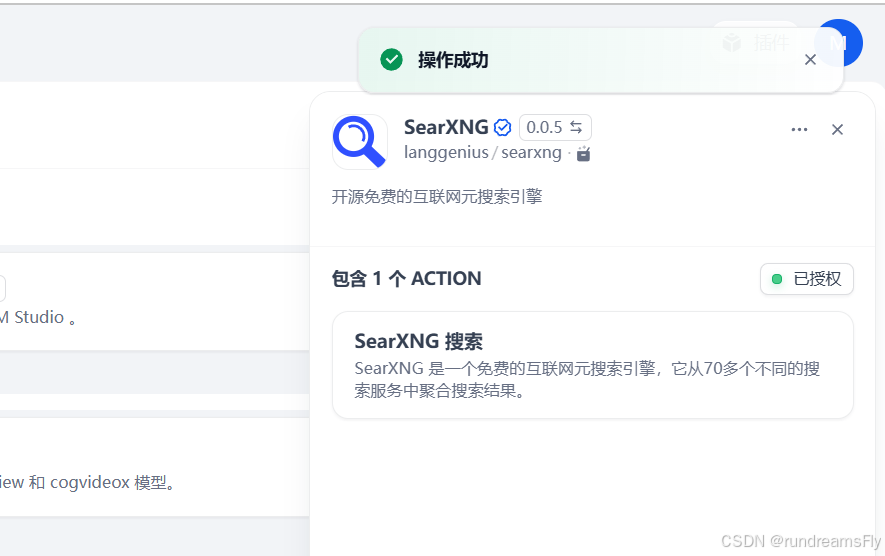
Task: Click the card text ending in Studio
Action: tap(38, 318)
